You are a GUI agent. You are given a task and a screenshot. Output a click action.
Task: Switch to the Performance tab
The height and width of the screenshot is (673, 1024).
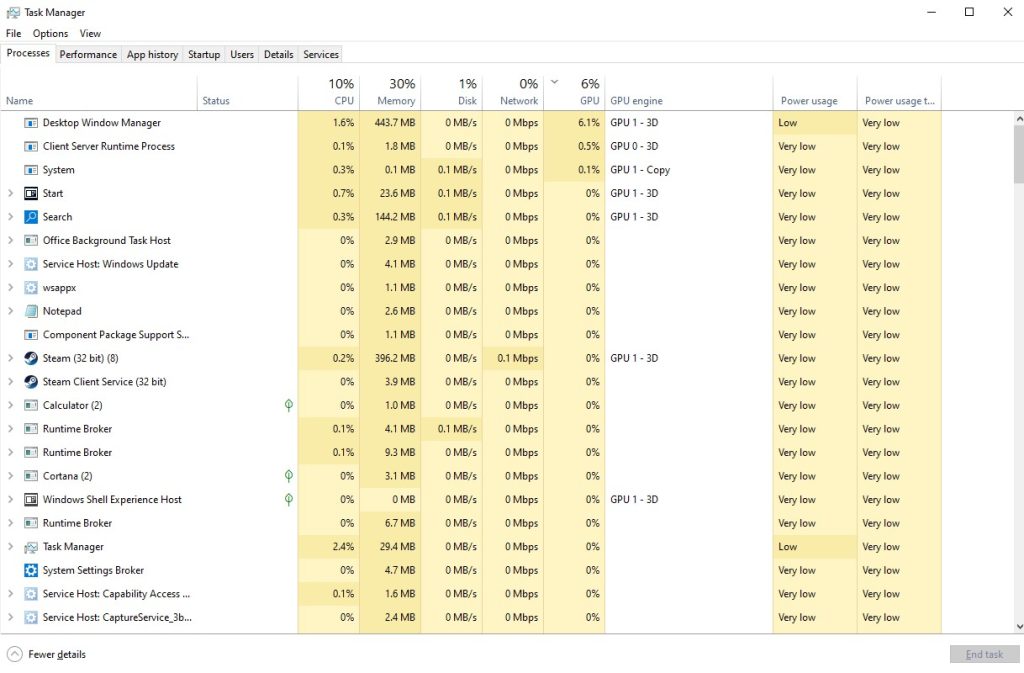point(88,54)
